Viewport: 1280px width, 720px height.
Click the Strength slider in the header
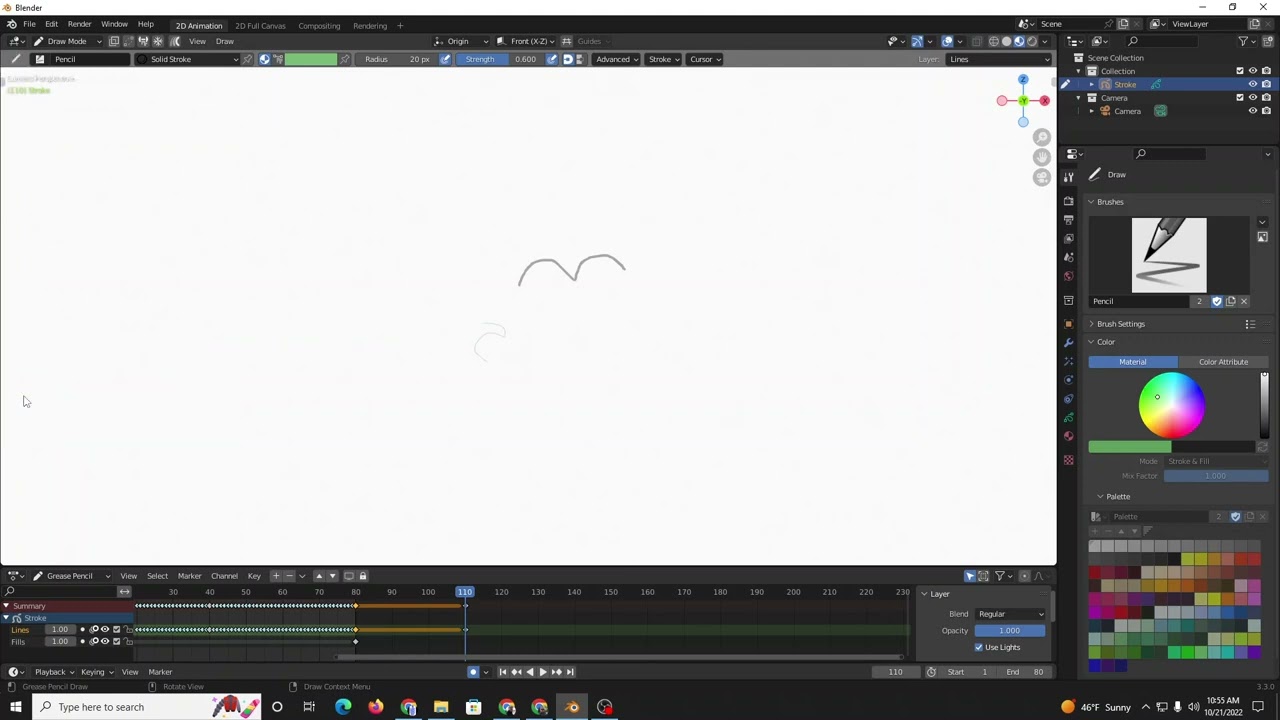tap(502, 59)
